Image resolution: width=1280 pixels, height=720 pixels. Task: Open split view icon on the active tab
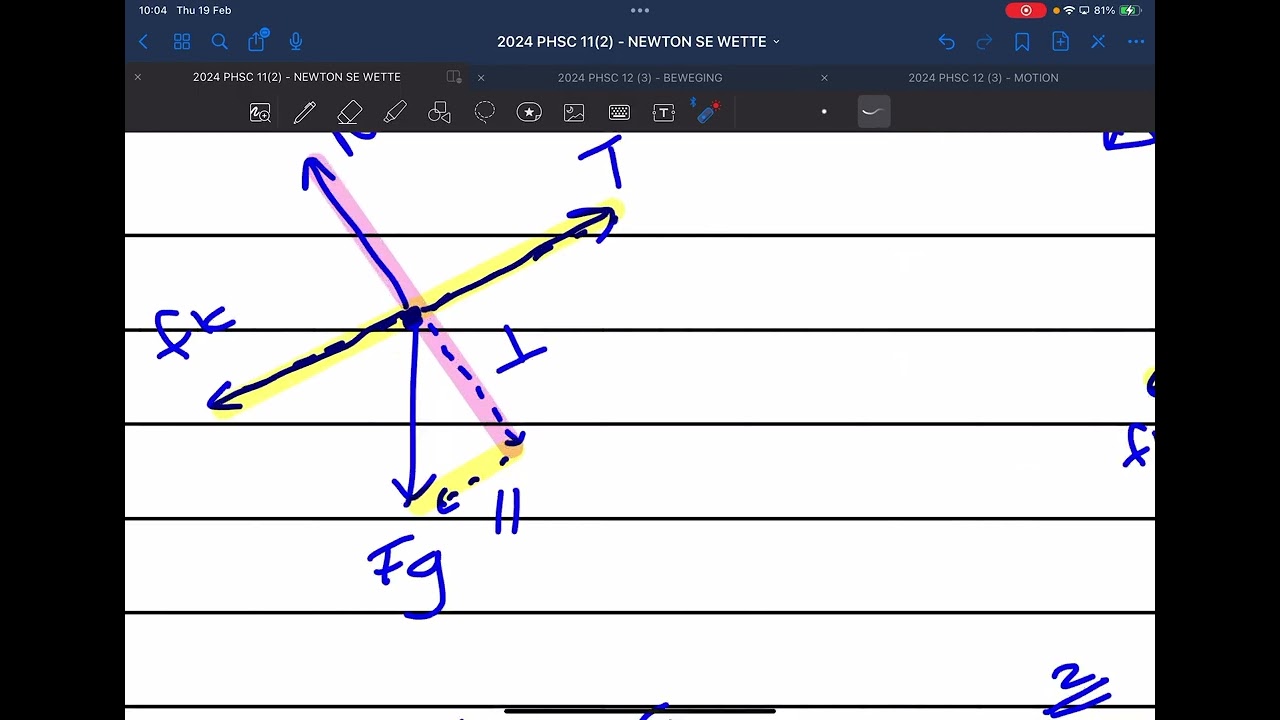(x=454, y=77)
